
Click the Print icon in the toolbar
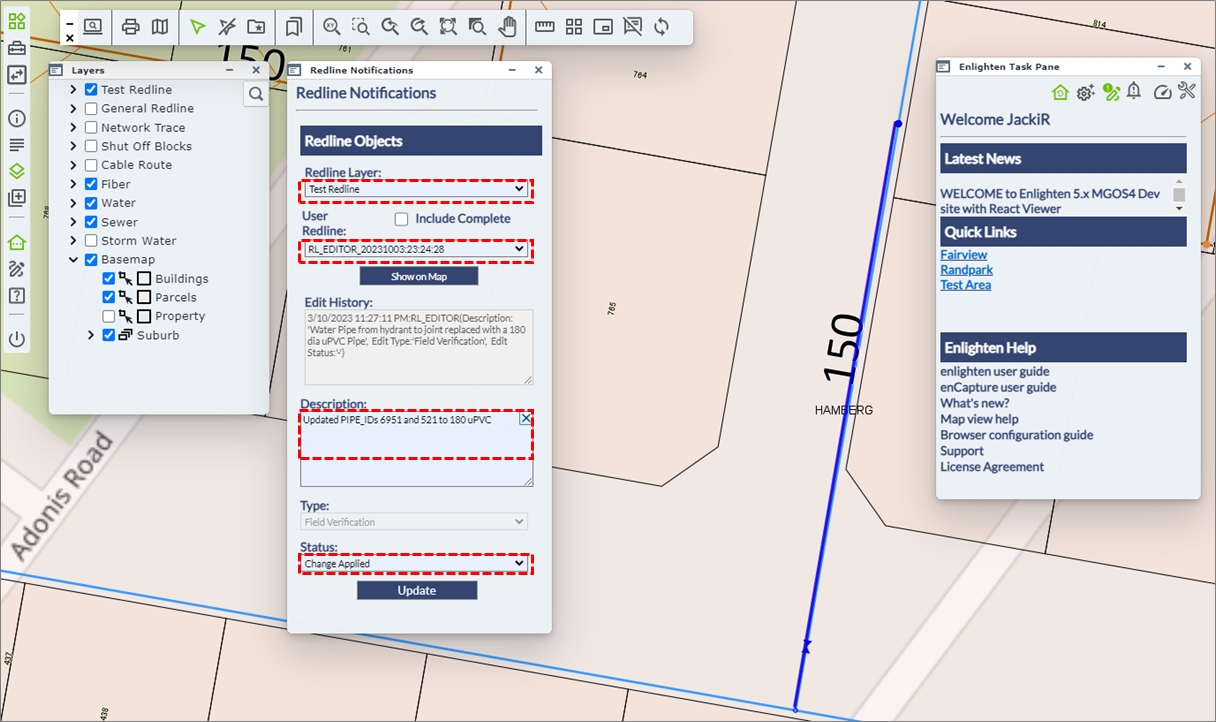point(130,27)
